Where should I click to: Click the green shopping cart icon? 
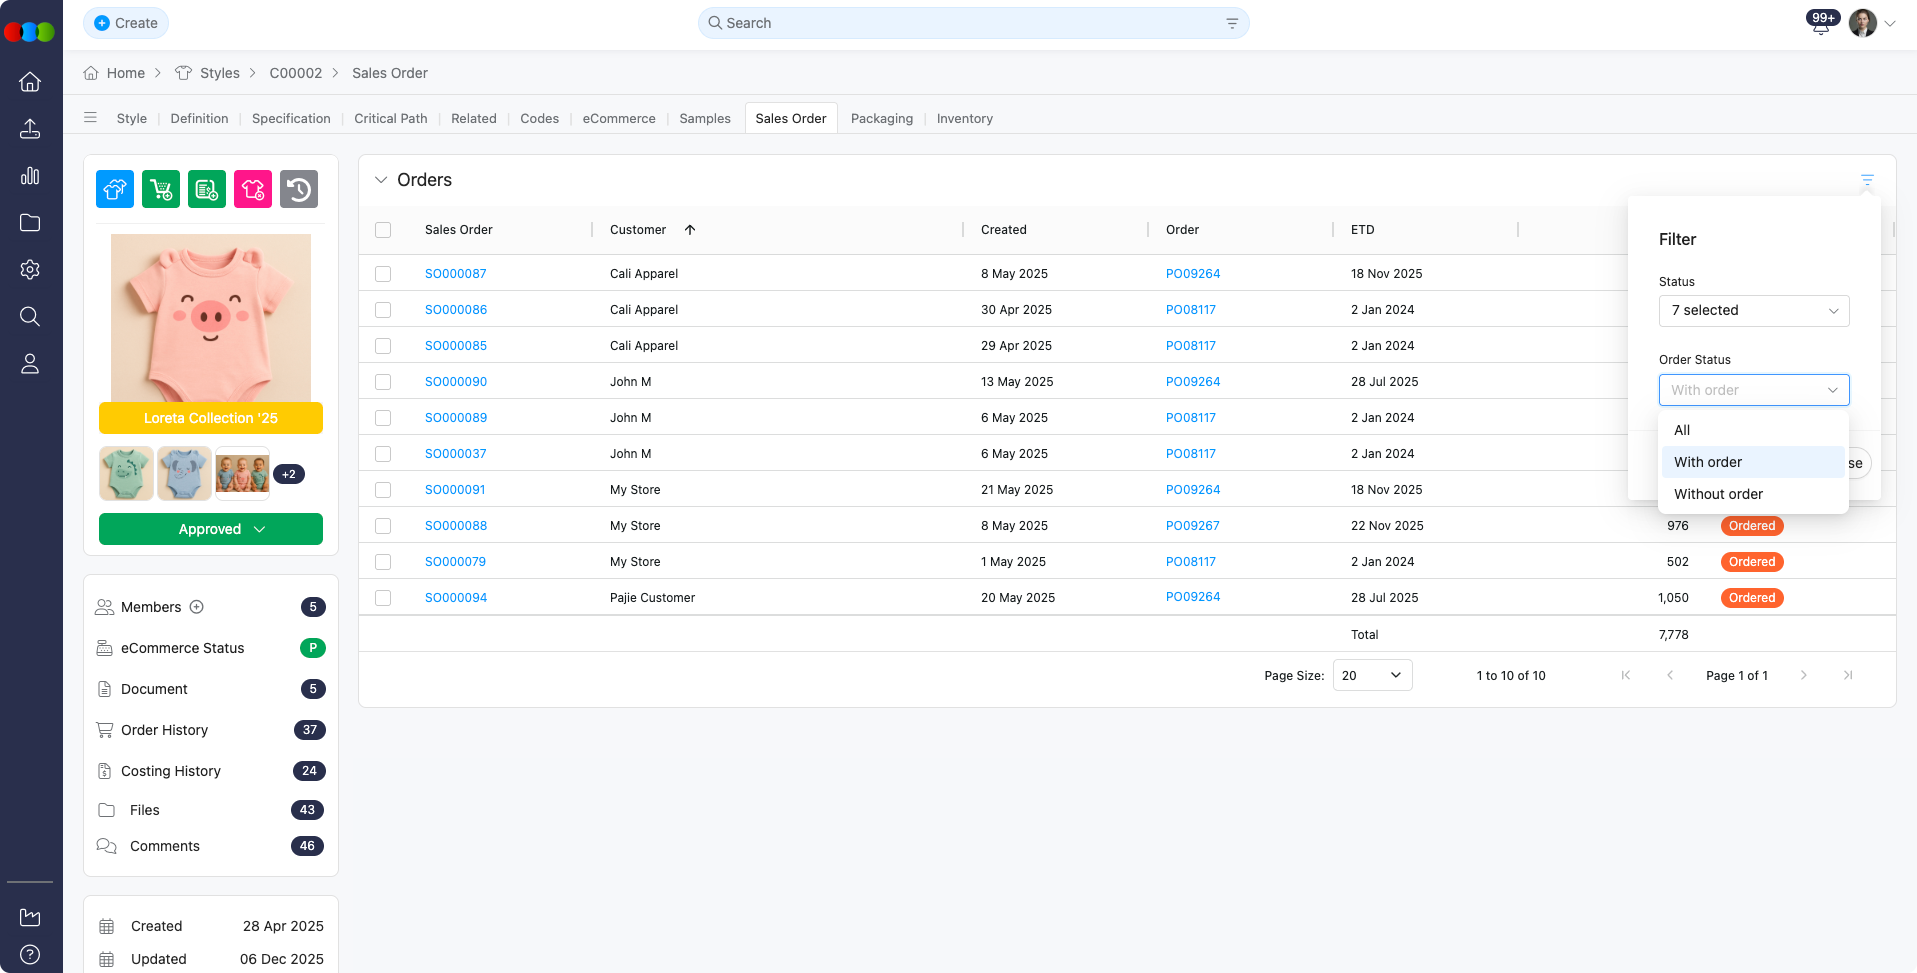click(161, 189)
